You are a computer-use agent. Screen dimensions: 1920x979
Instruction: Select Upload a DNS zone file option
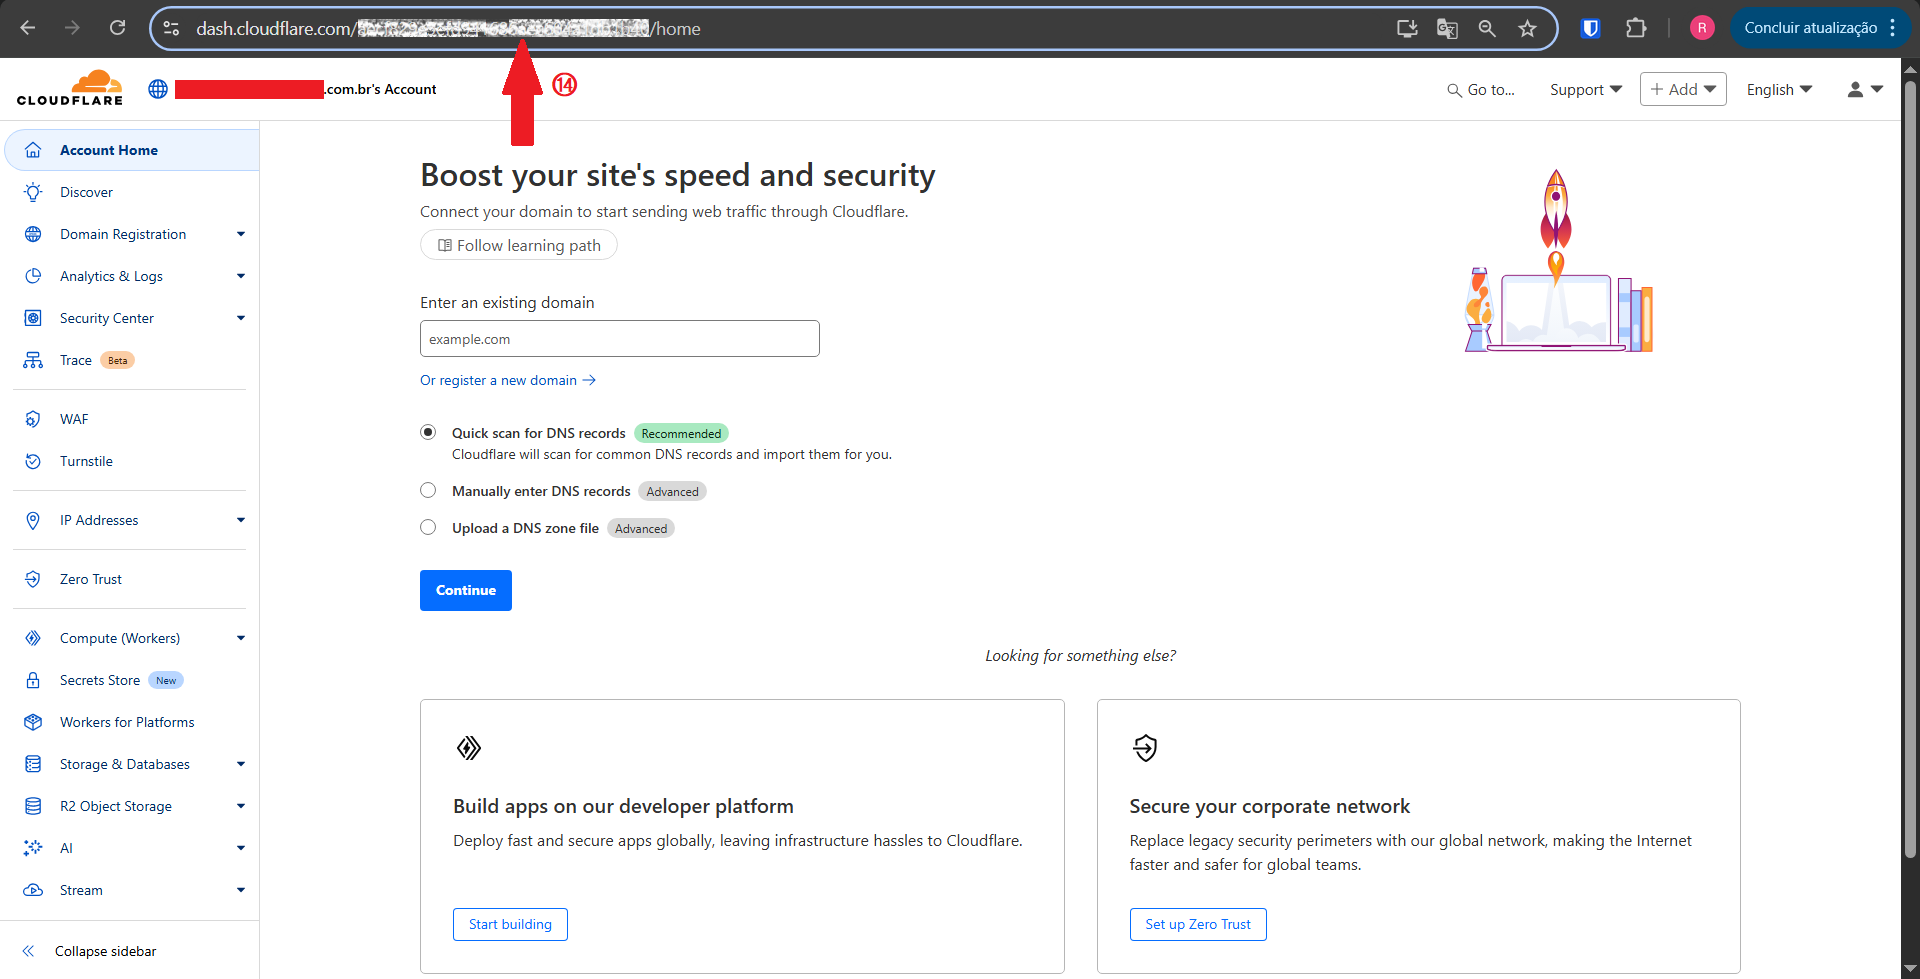click(x=428, y=527)
